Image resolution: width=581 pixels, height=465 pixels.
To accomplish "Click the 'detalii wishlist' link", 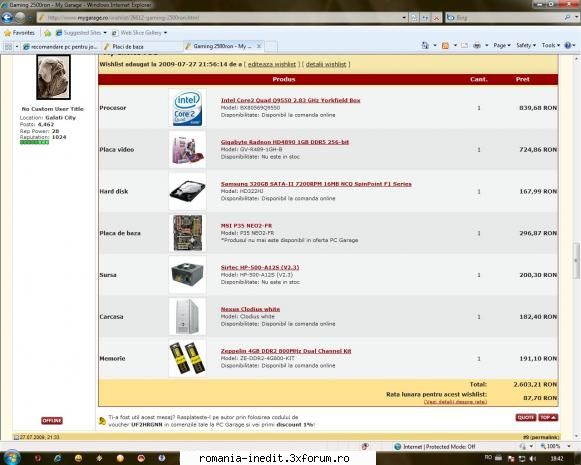I will click(x=326, y=64).
